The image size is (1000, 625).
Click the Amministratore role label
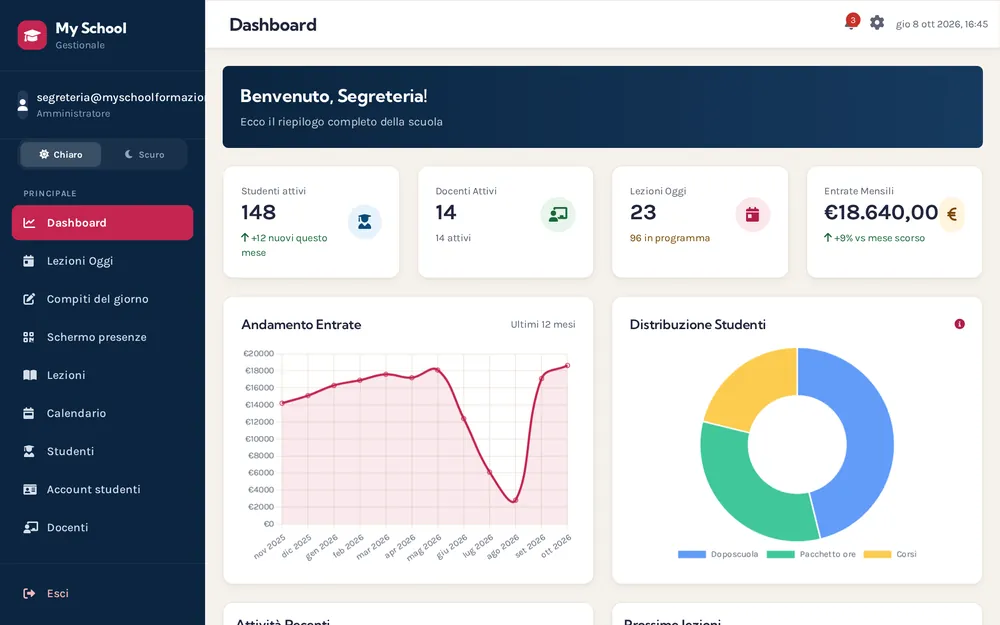(x=73, y=114)
